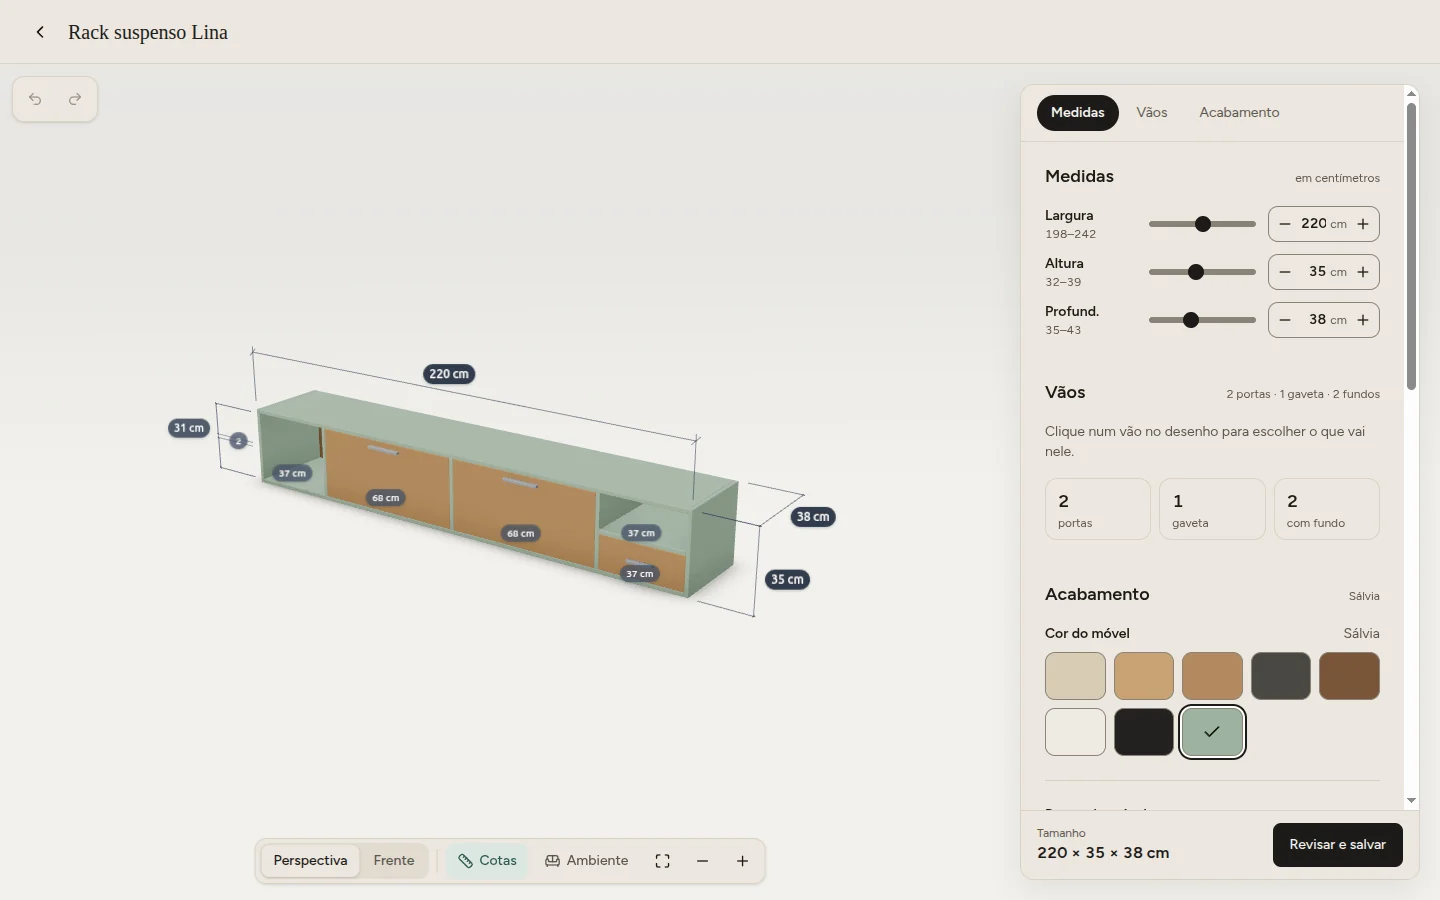Click the numbered 2 marker on the model
Screen dimensions: 1440x900
point(238,441)
